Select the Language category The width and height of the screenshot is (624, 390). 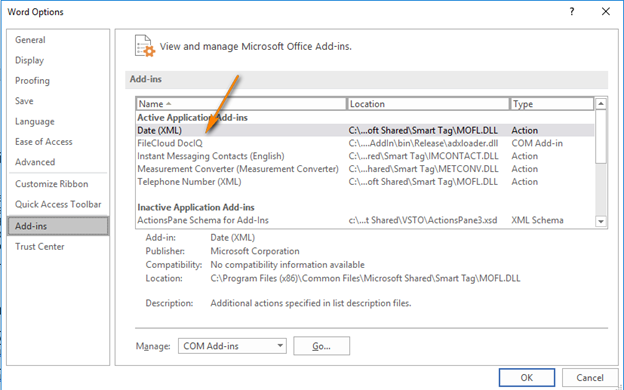click(x=35, y=121)
